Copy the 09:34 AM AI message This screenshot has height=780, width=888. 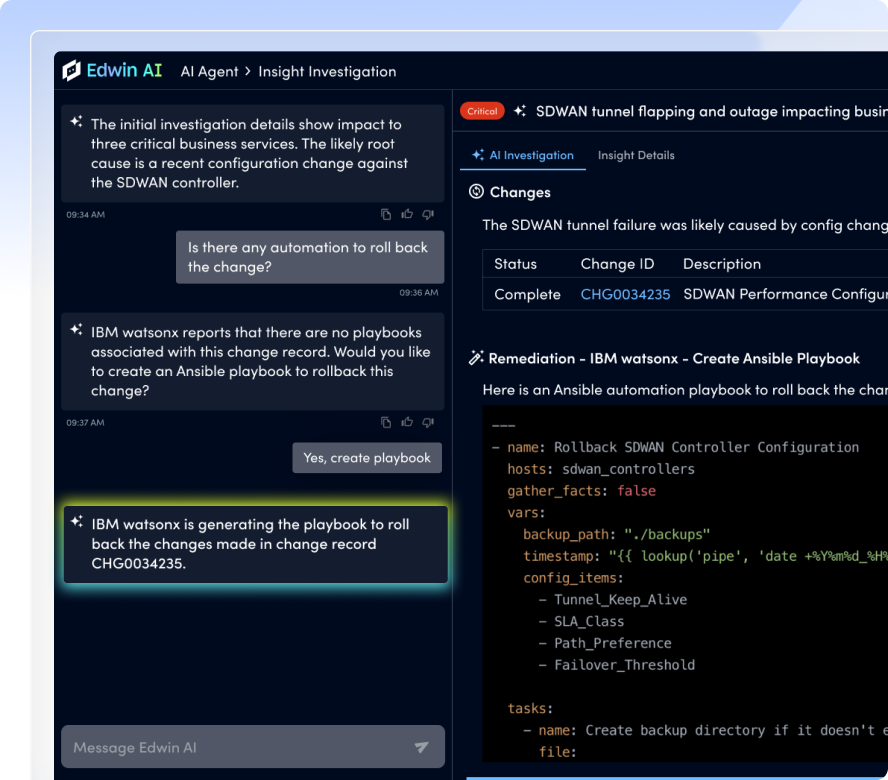point(386,214)
